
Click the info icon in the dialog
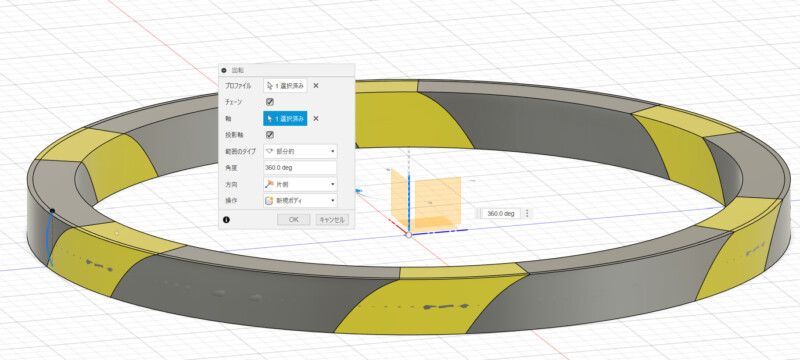[x=226, y=220]
